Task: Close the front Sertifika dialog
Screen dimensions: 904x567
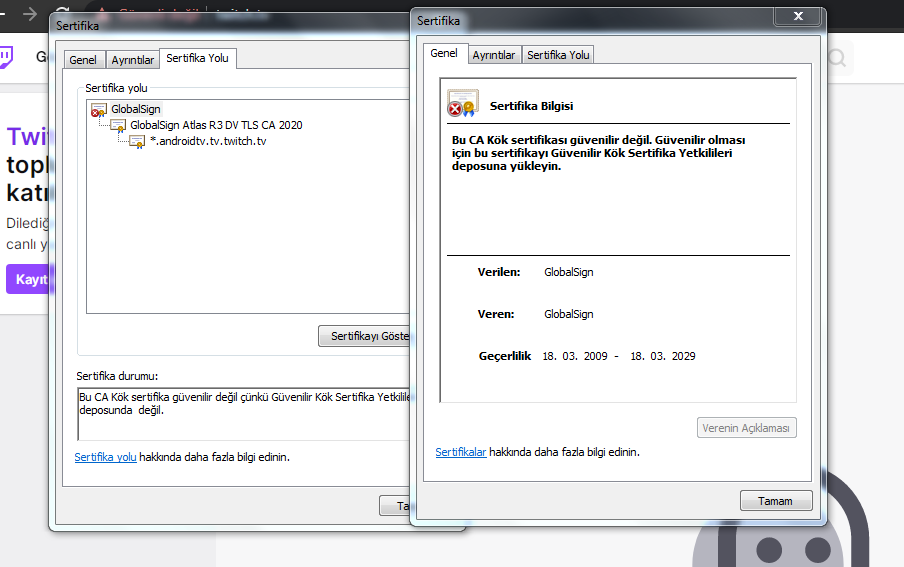Action: tap(798, 16)
